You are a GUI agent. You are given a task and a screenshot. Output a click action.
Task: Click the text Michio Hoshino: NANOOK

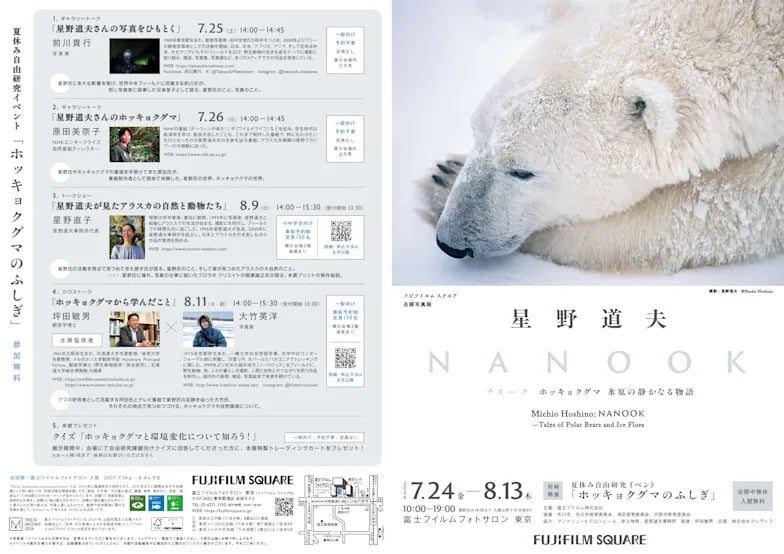tap(588, 414)
